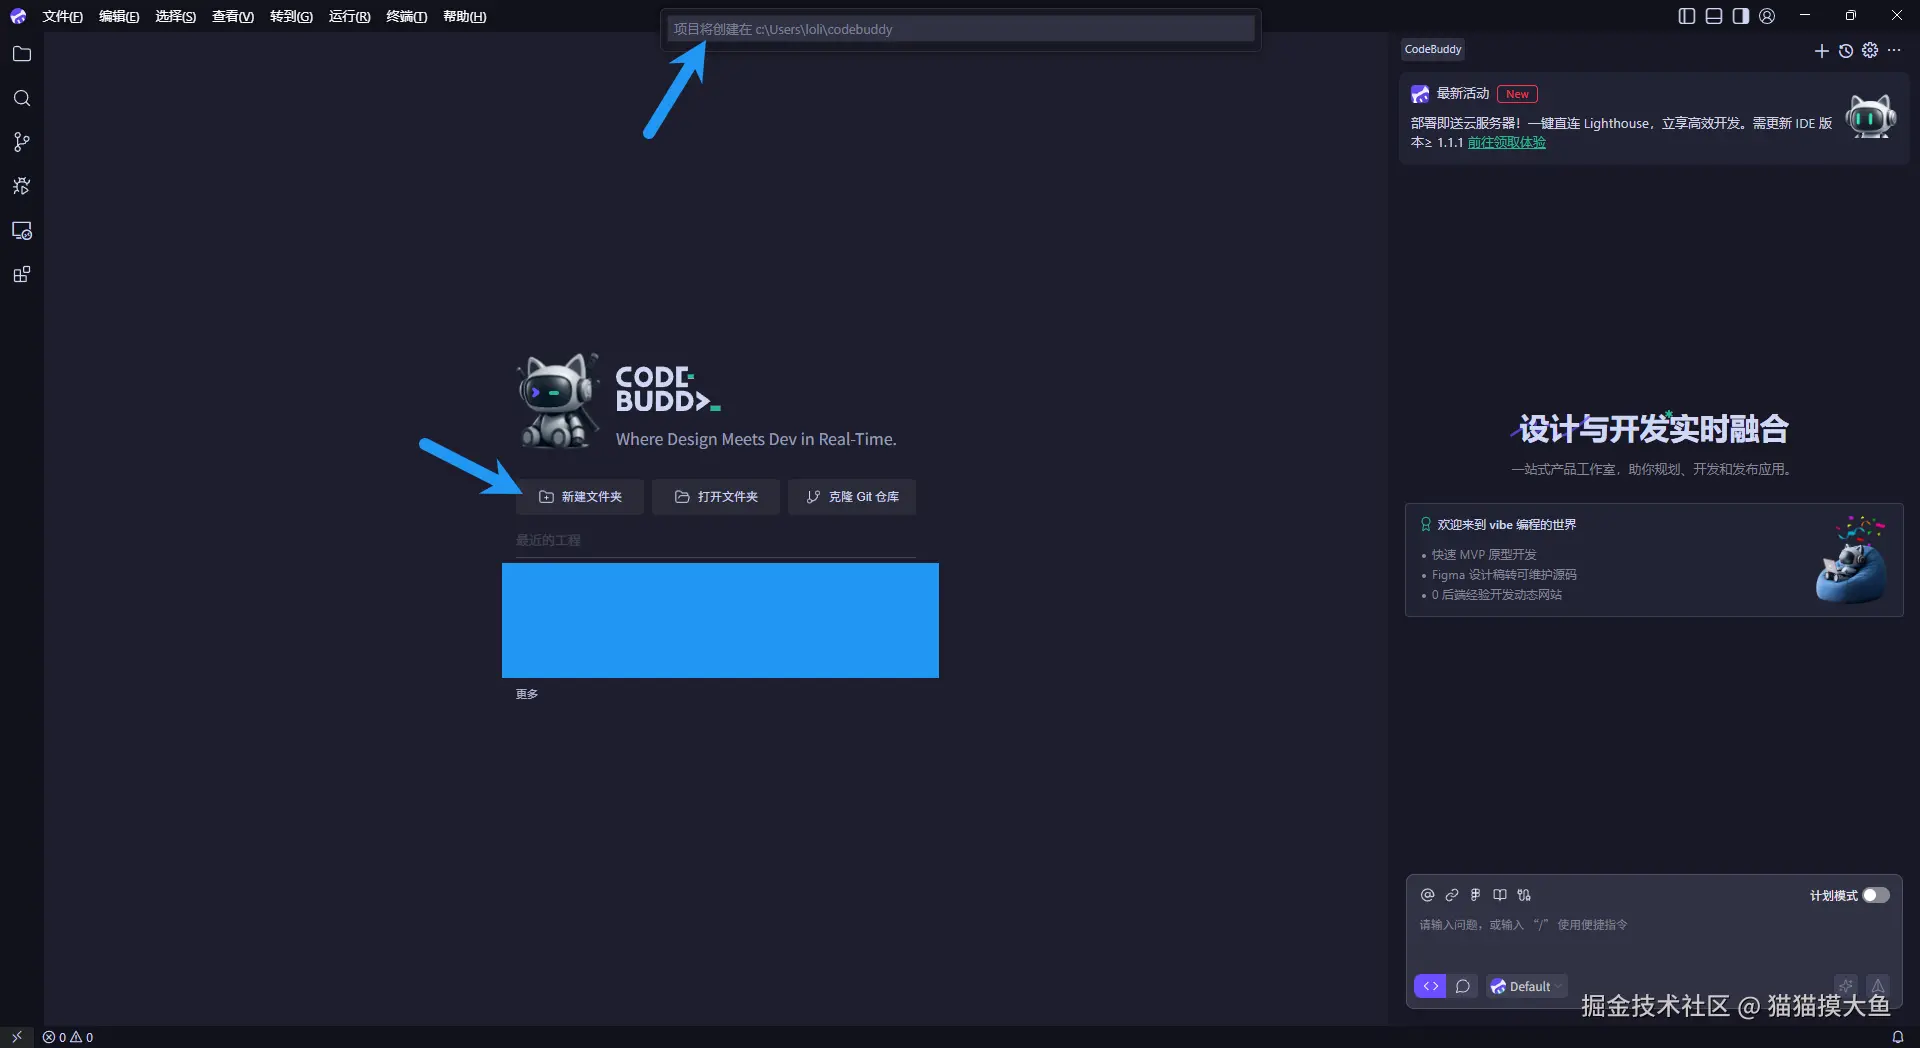Image resolution: width=1920 pixels, height=1048 pixels.
Task: Click the @ mention icon in chat box
Action: point(1427,895)
